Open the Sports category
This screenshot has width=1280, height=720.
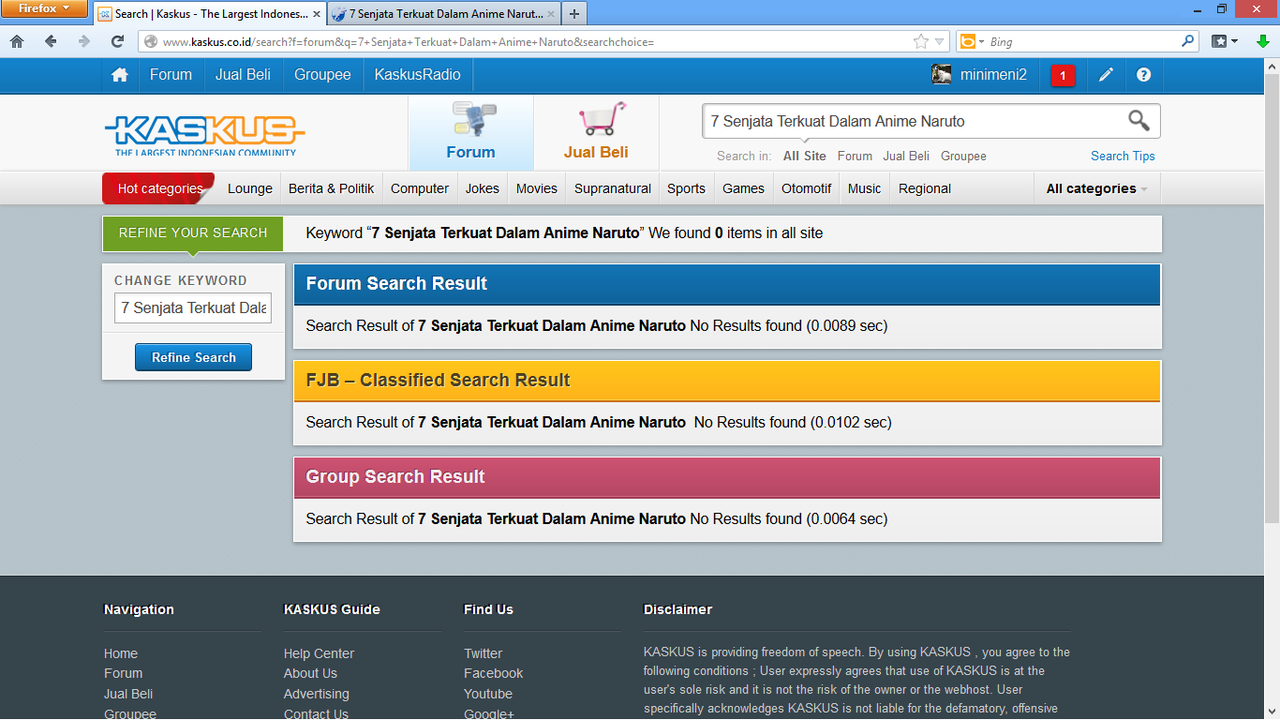coord(686,189)
